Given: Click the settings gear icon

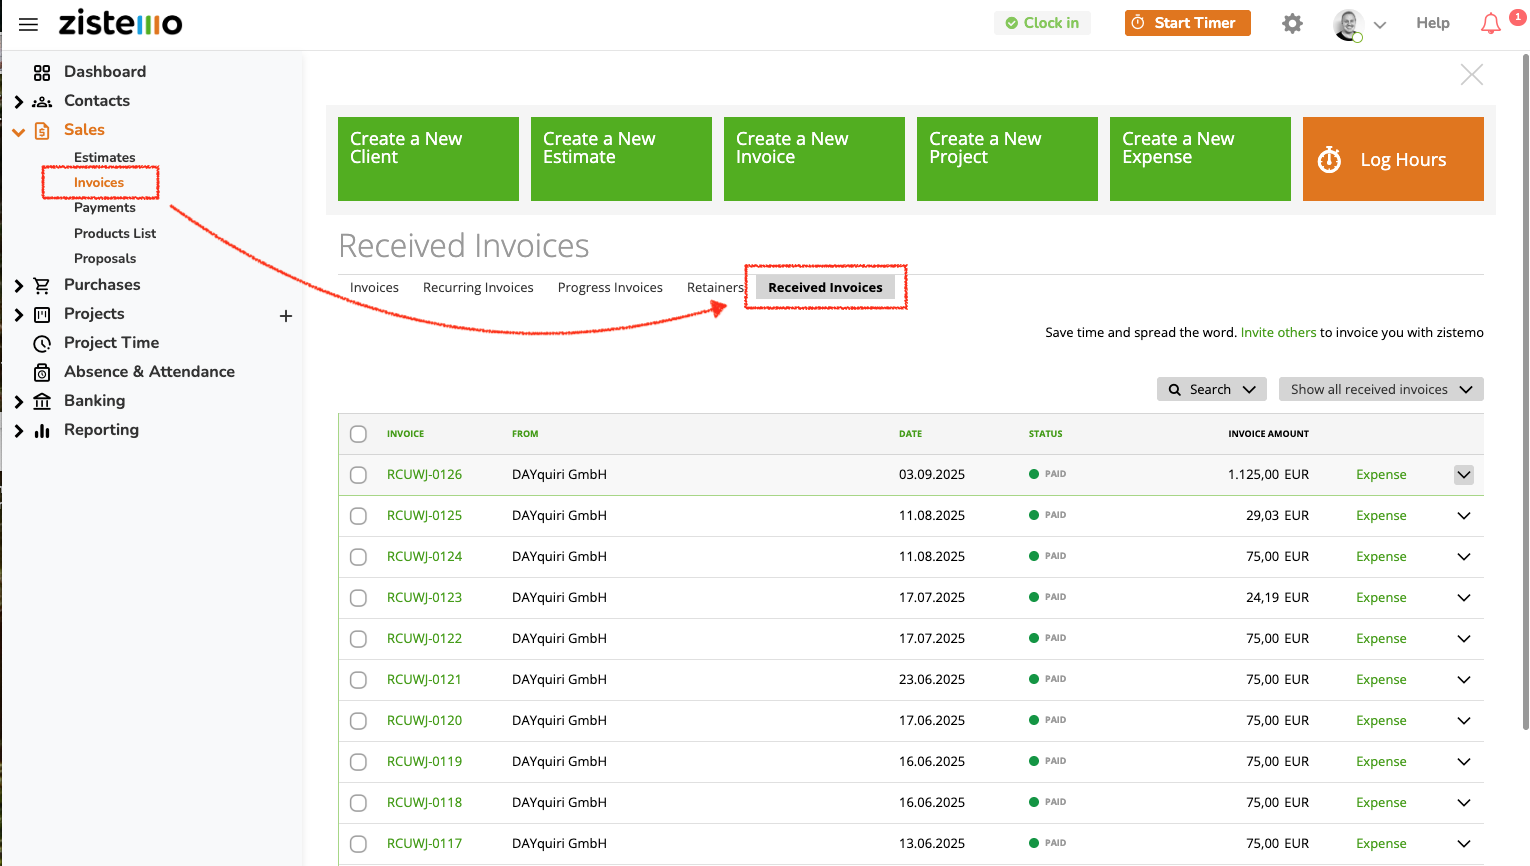Looking at the screenshot, I should [x=1292, y=23].
